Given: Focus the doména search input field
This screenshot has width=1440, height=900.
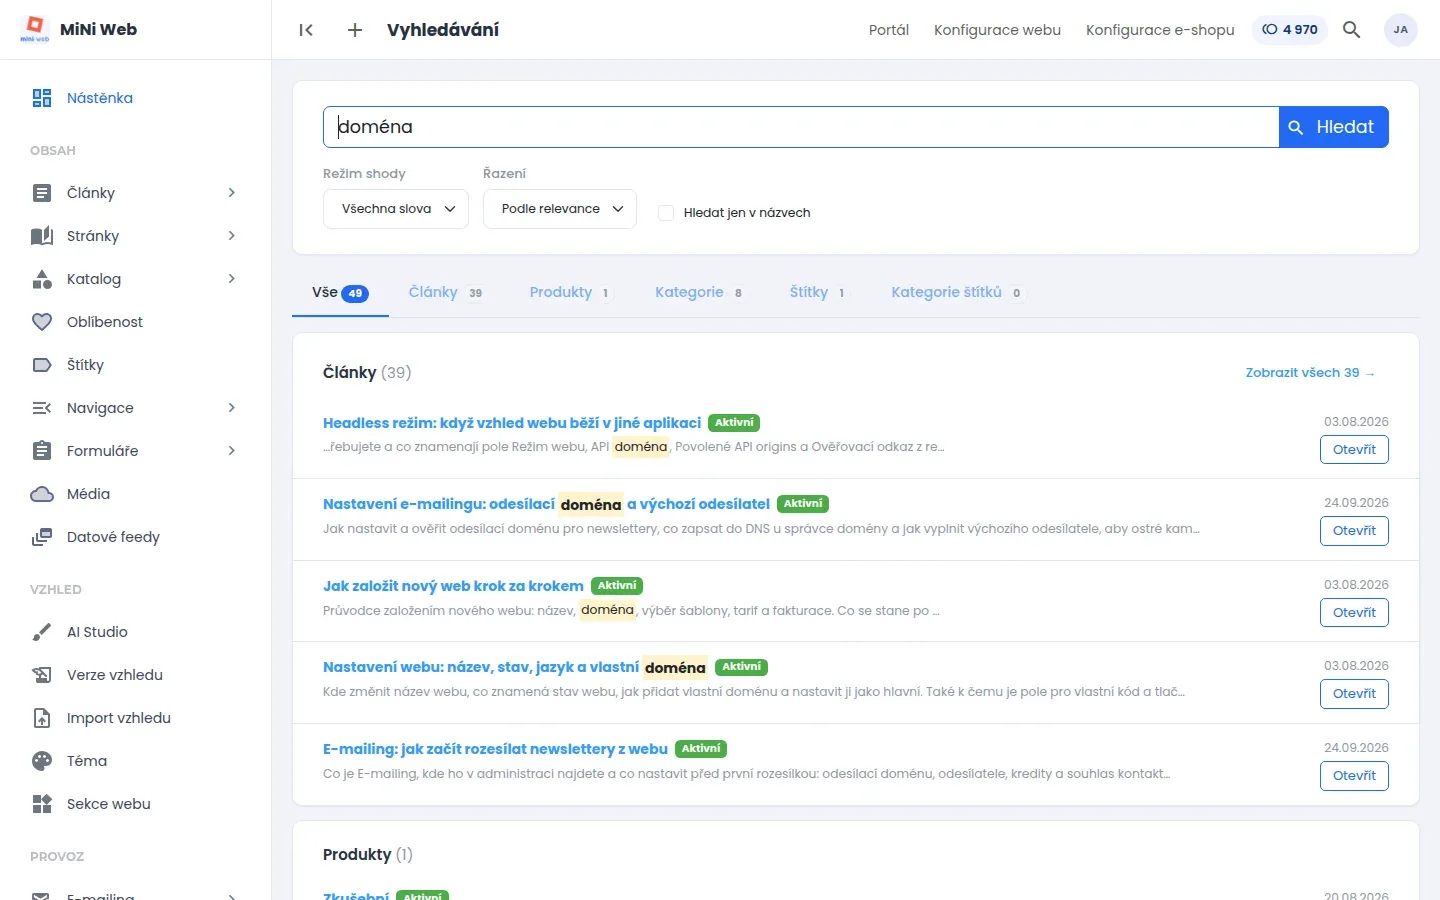Looking at the screenshot, I should [x=801, y=127].
